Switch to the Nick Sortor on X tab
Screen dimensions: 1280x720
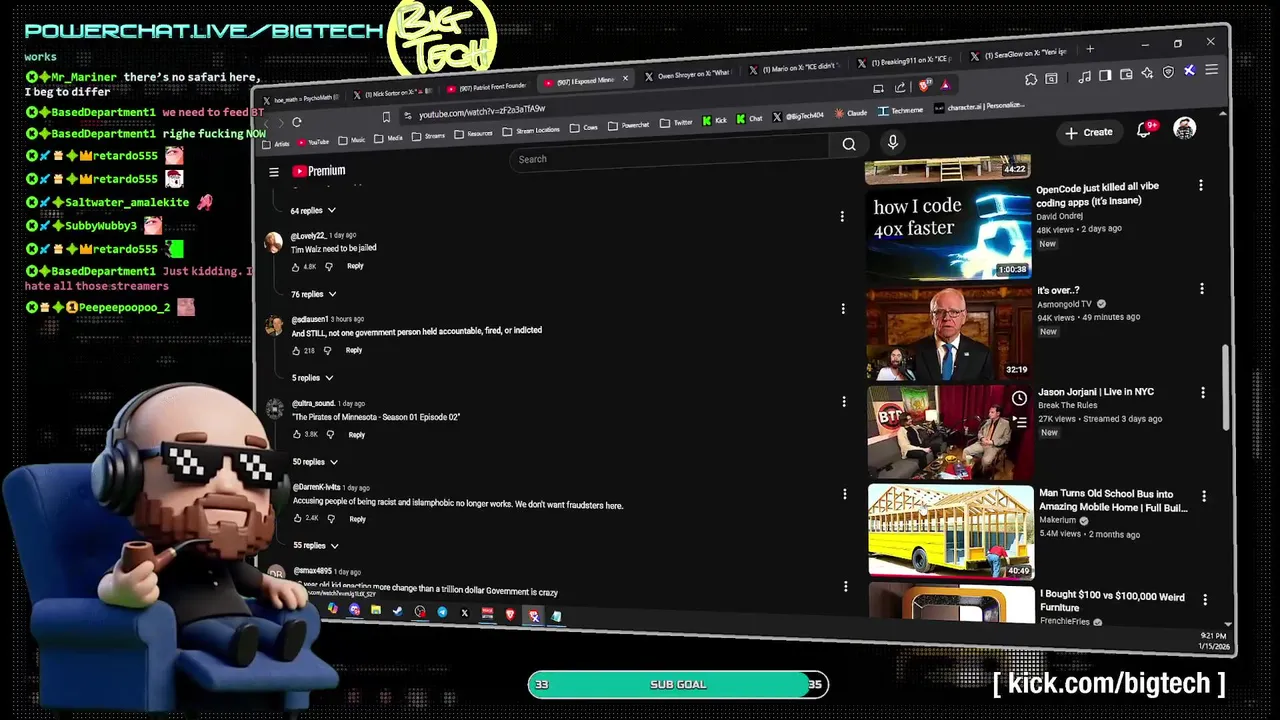(x=393, y=95)
